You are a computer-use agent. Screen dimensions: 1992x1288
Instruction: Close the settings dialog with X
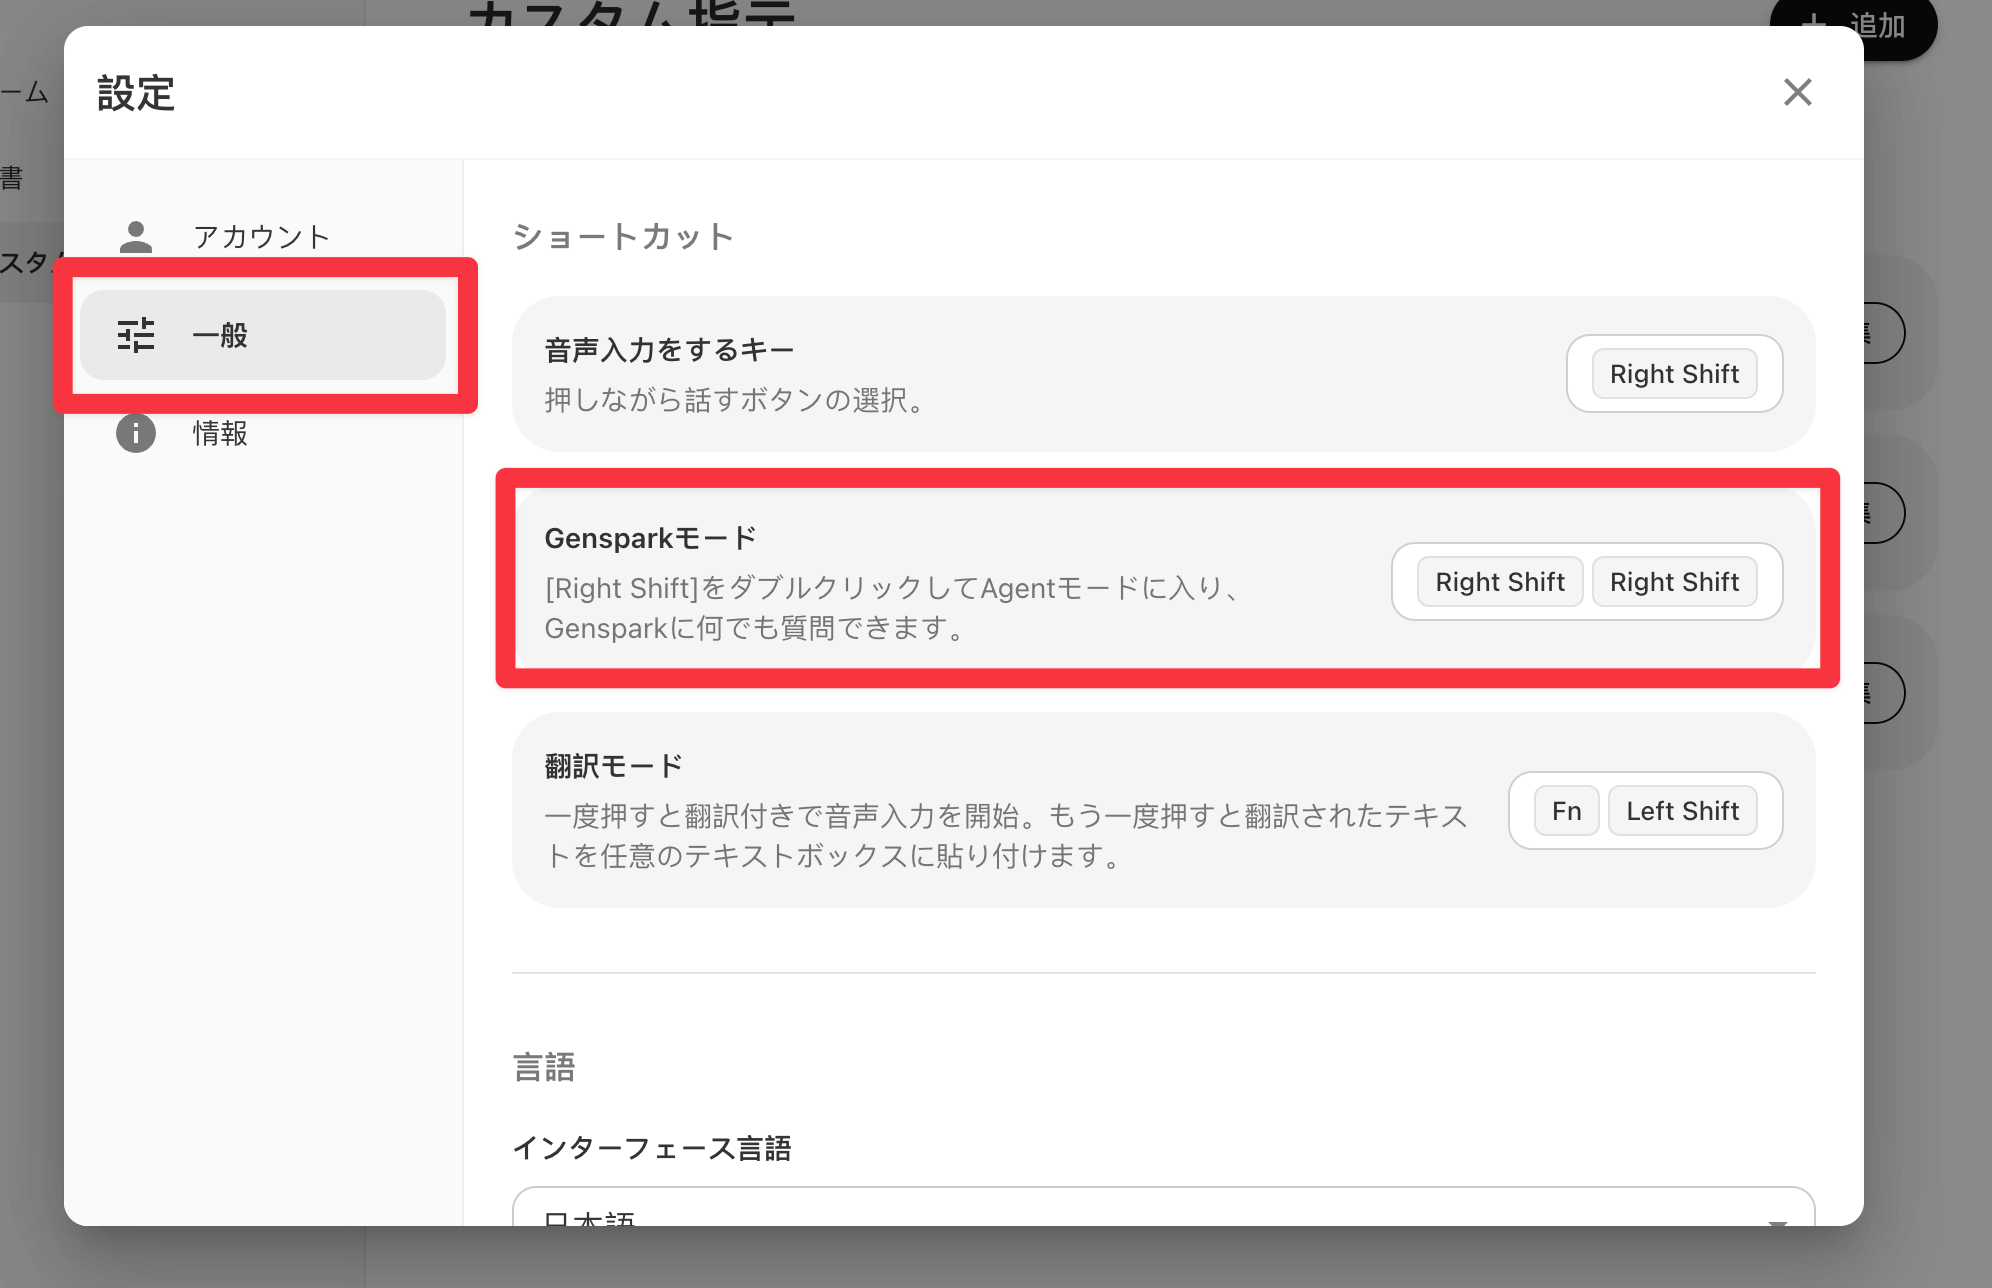(1797, 92)
